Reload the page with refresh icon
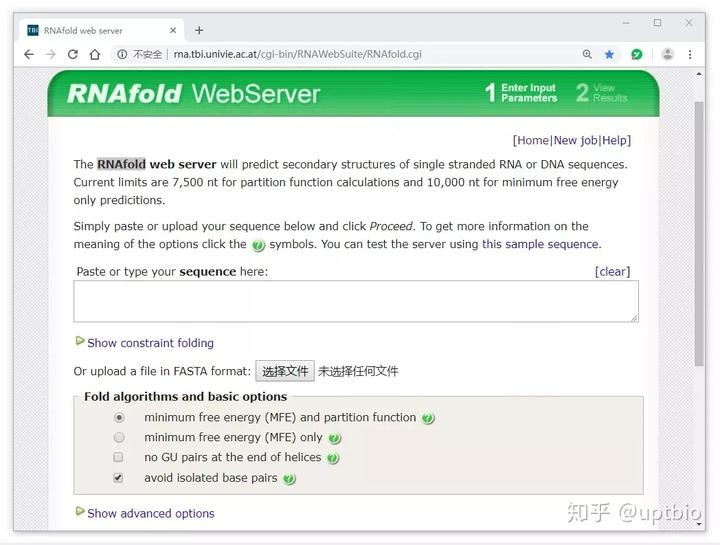The width and height of the screenshot is (720, 545). pyautogui.click(x=73, y=54)
